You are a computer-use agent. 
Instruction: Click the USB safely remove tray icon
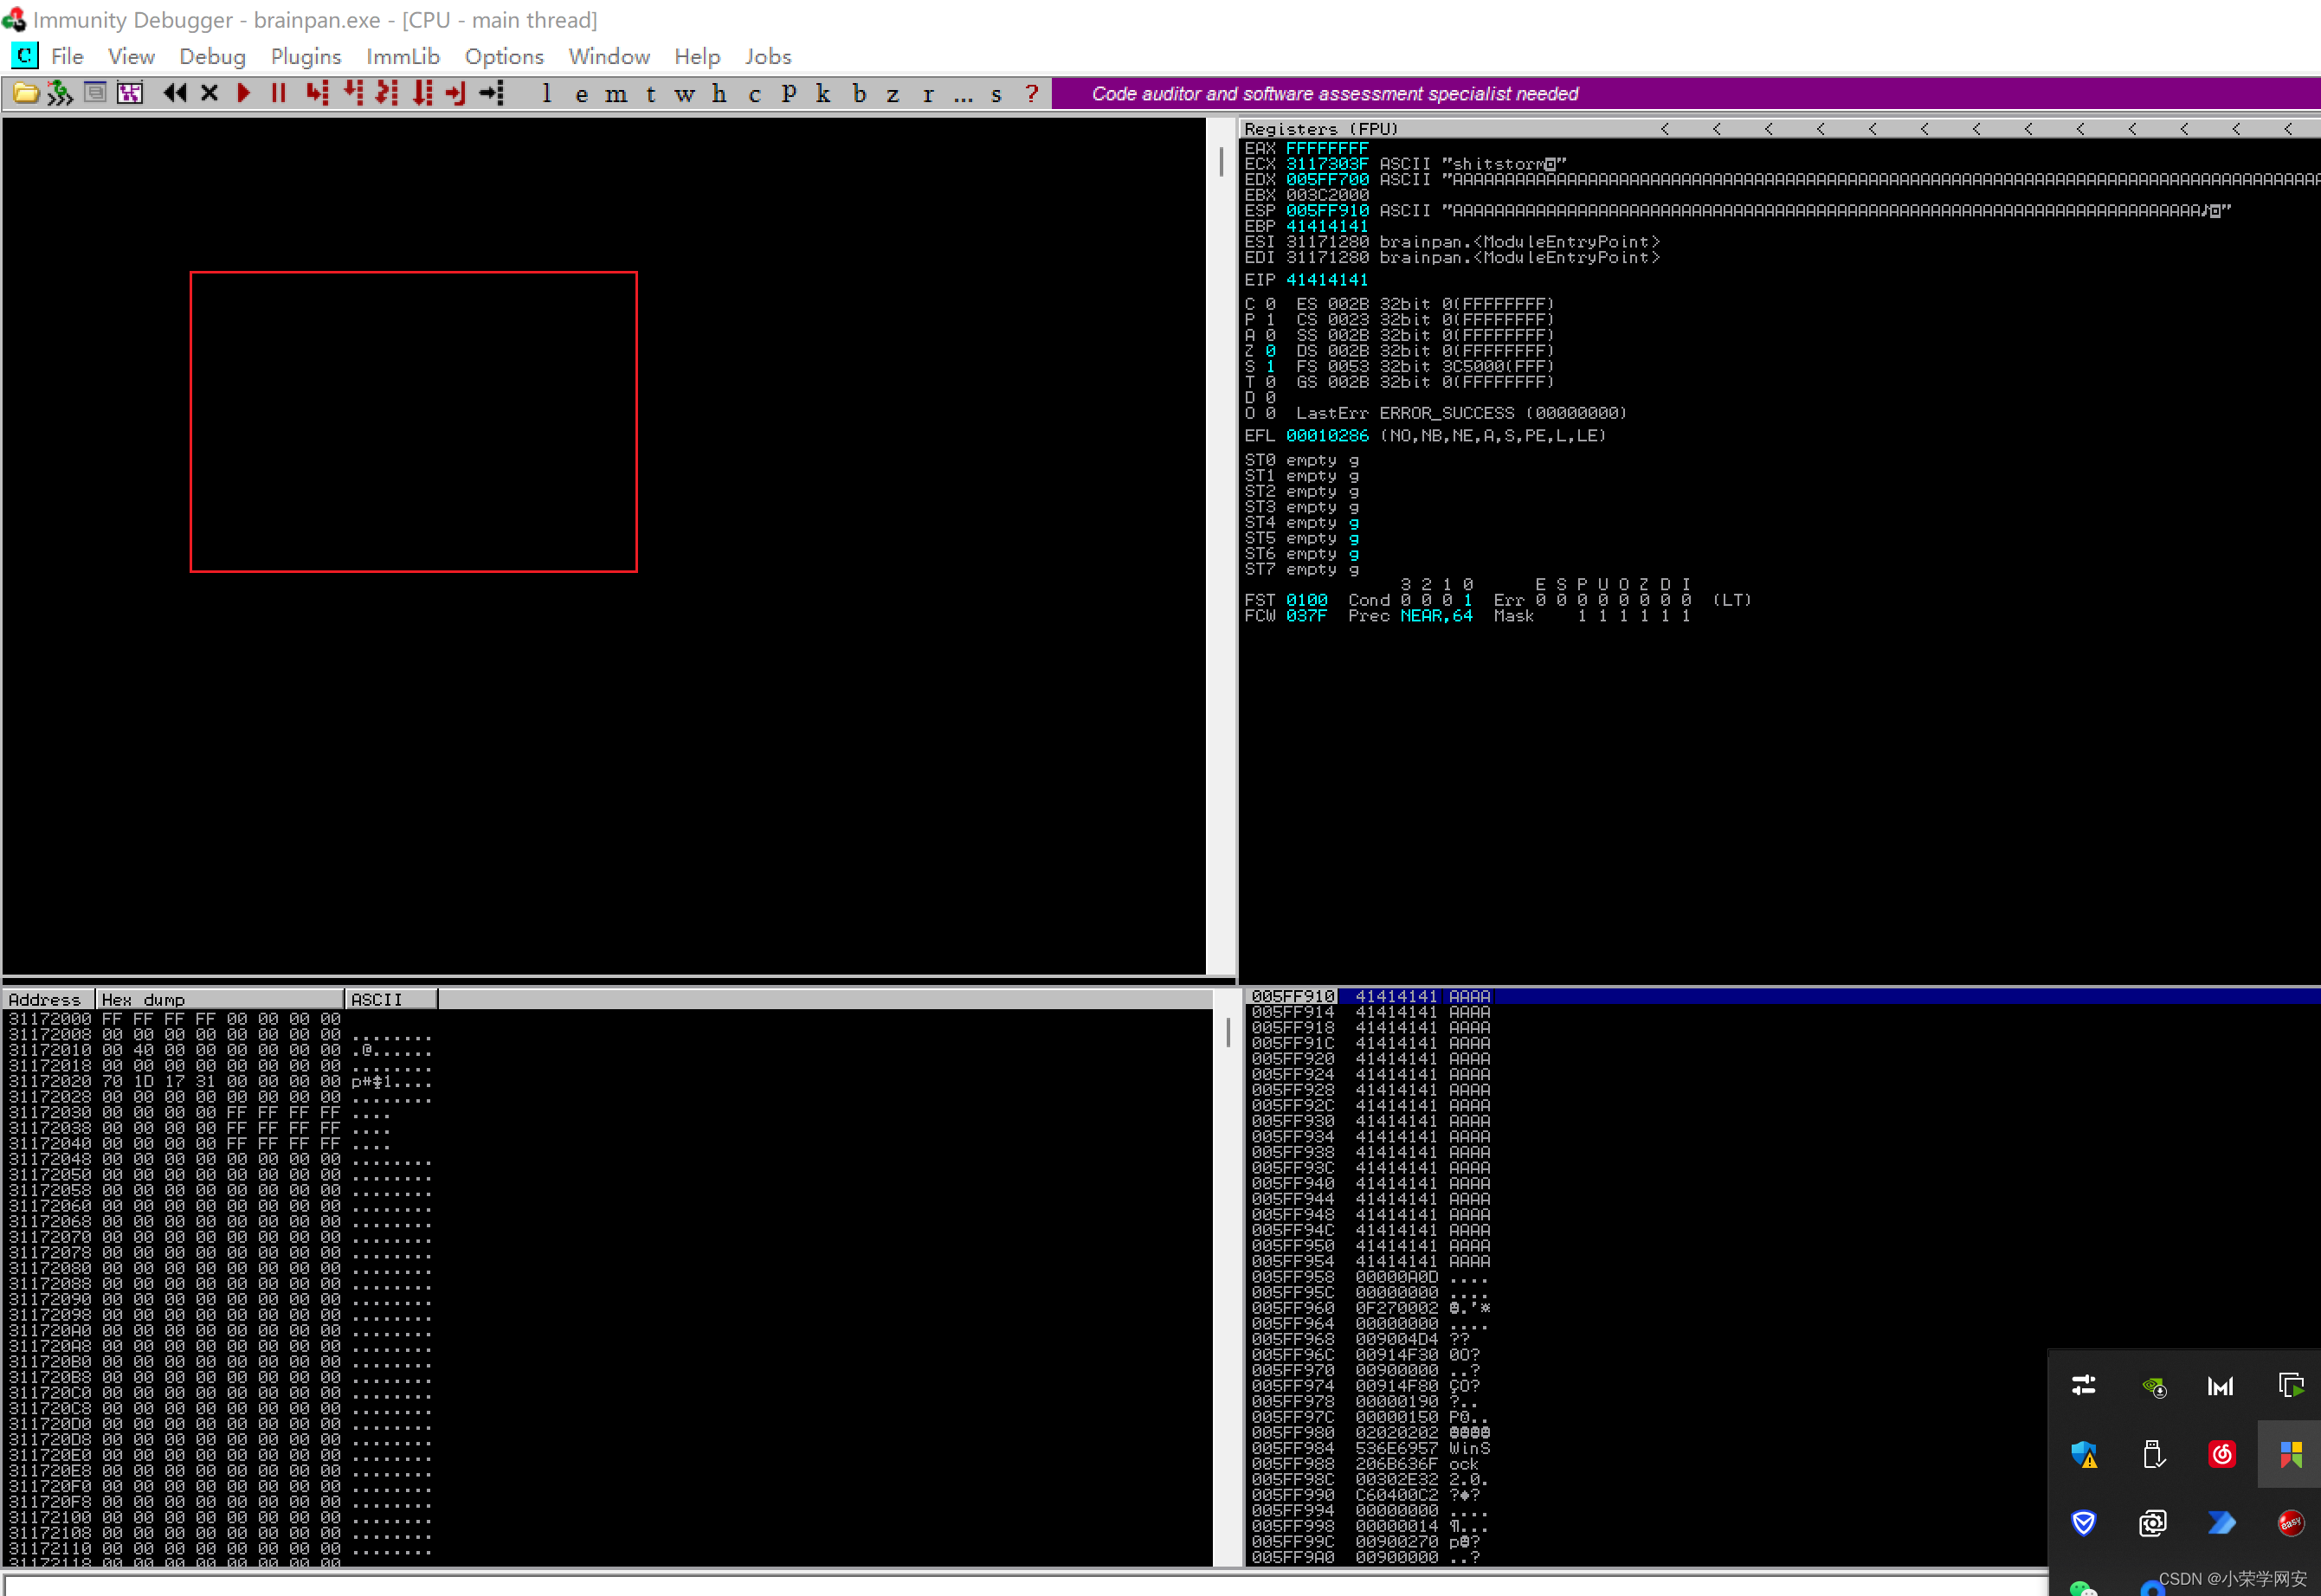point(2153,1454)
